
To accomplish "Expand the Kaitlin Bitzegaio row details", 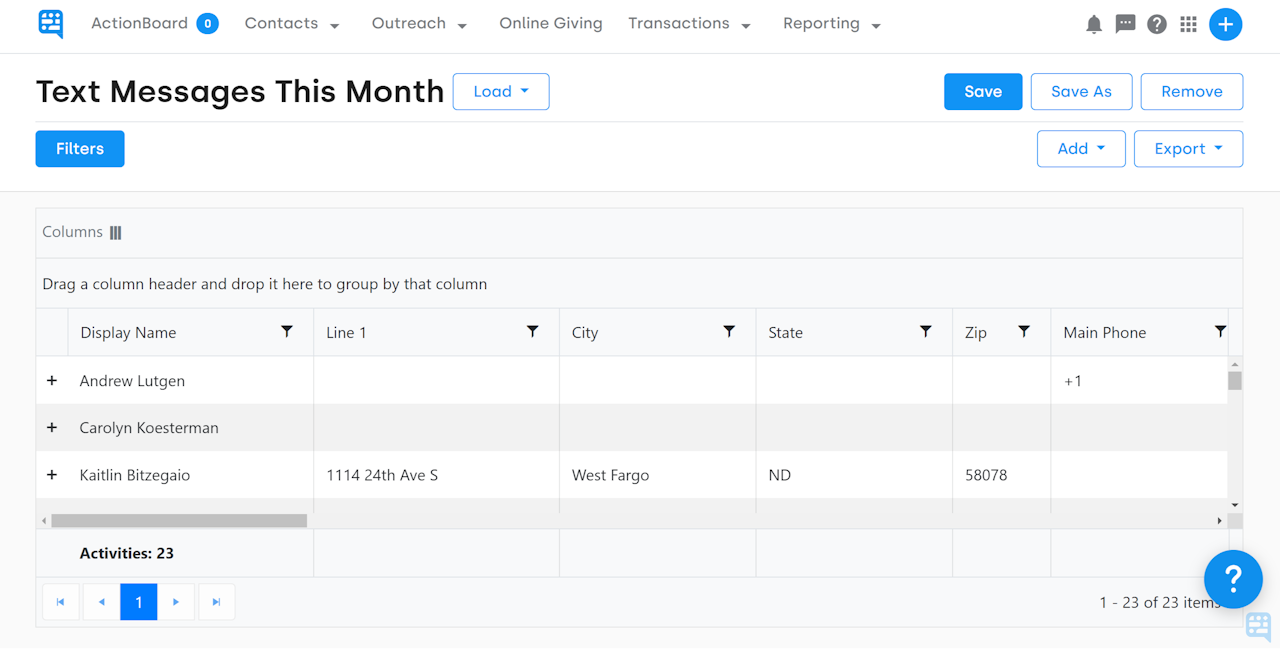I will click(x=52, y=475).
